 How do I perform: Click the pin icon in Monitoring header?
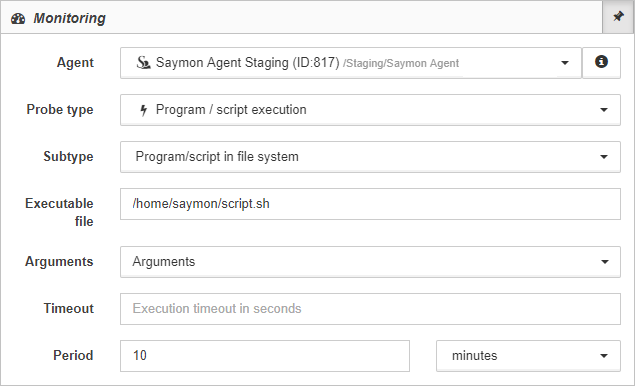[x=618, y=17]
